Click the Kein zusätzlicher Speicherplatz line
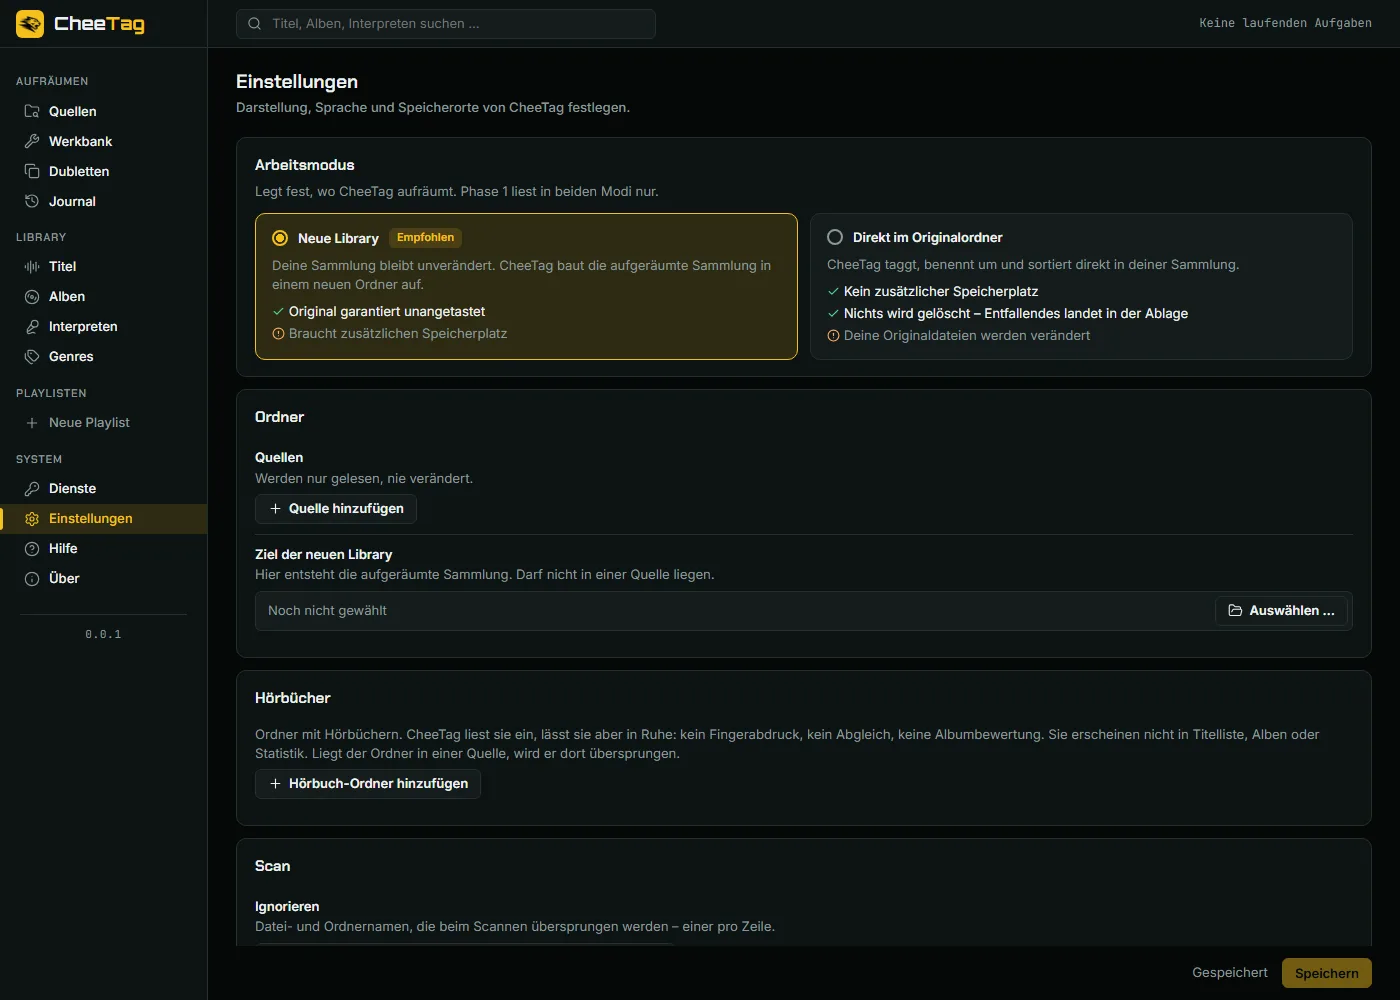The image size is (1400, 1000). [933, 292]
